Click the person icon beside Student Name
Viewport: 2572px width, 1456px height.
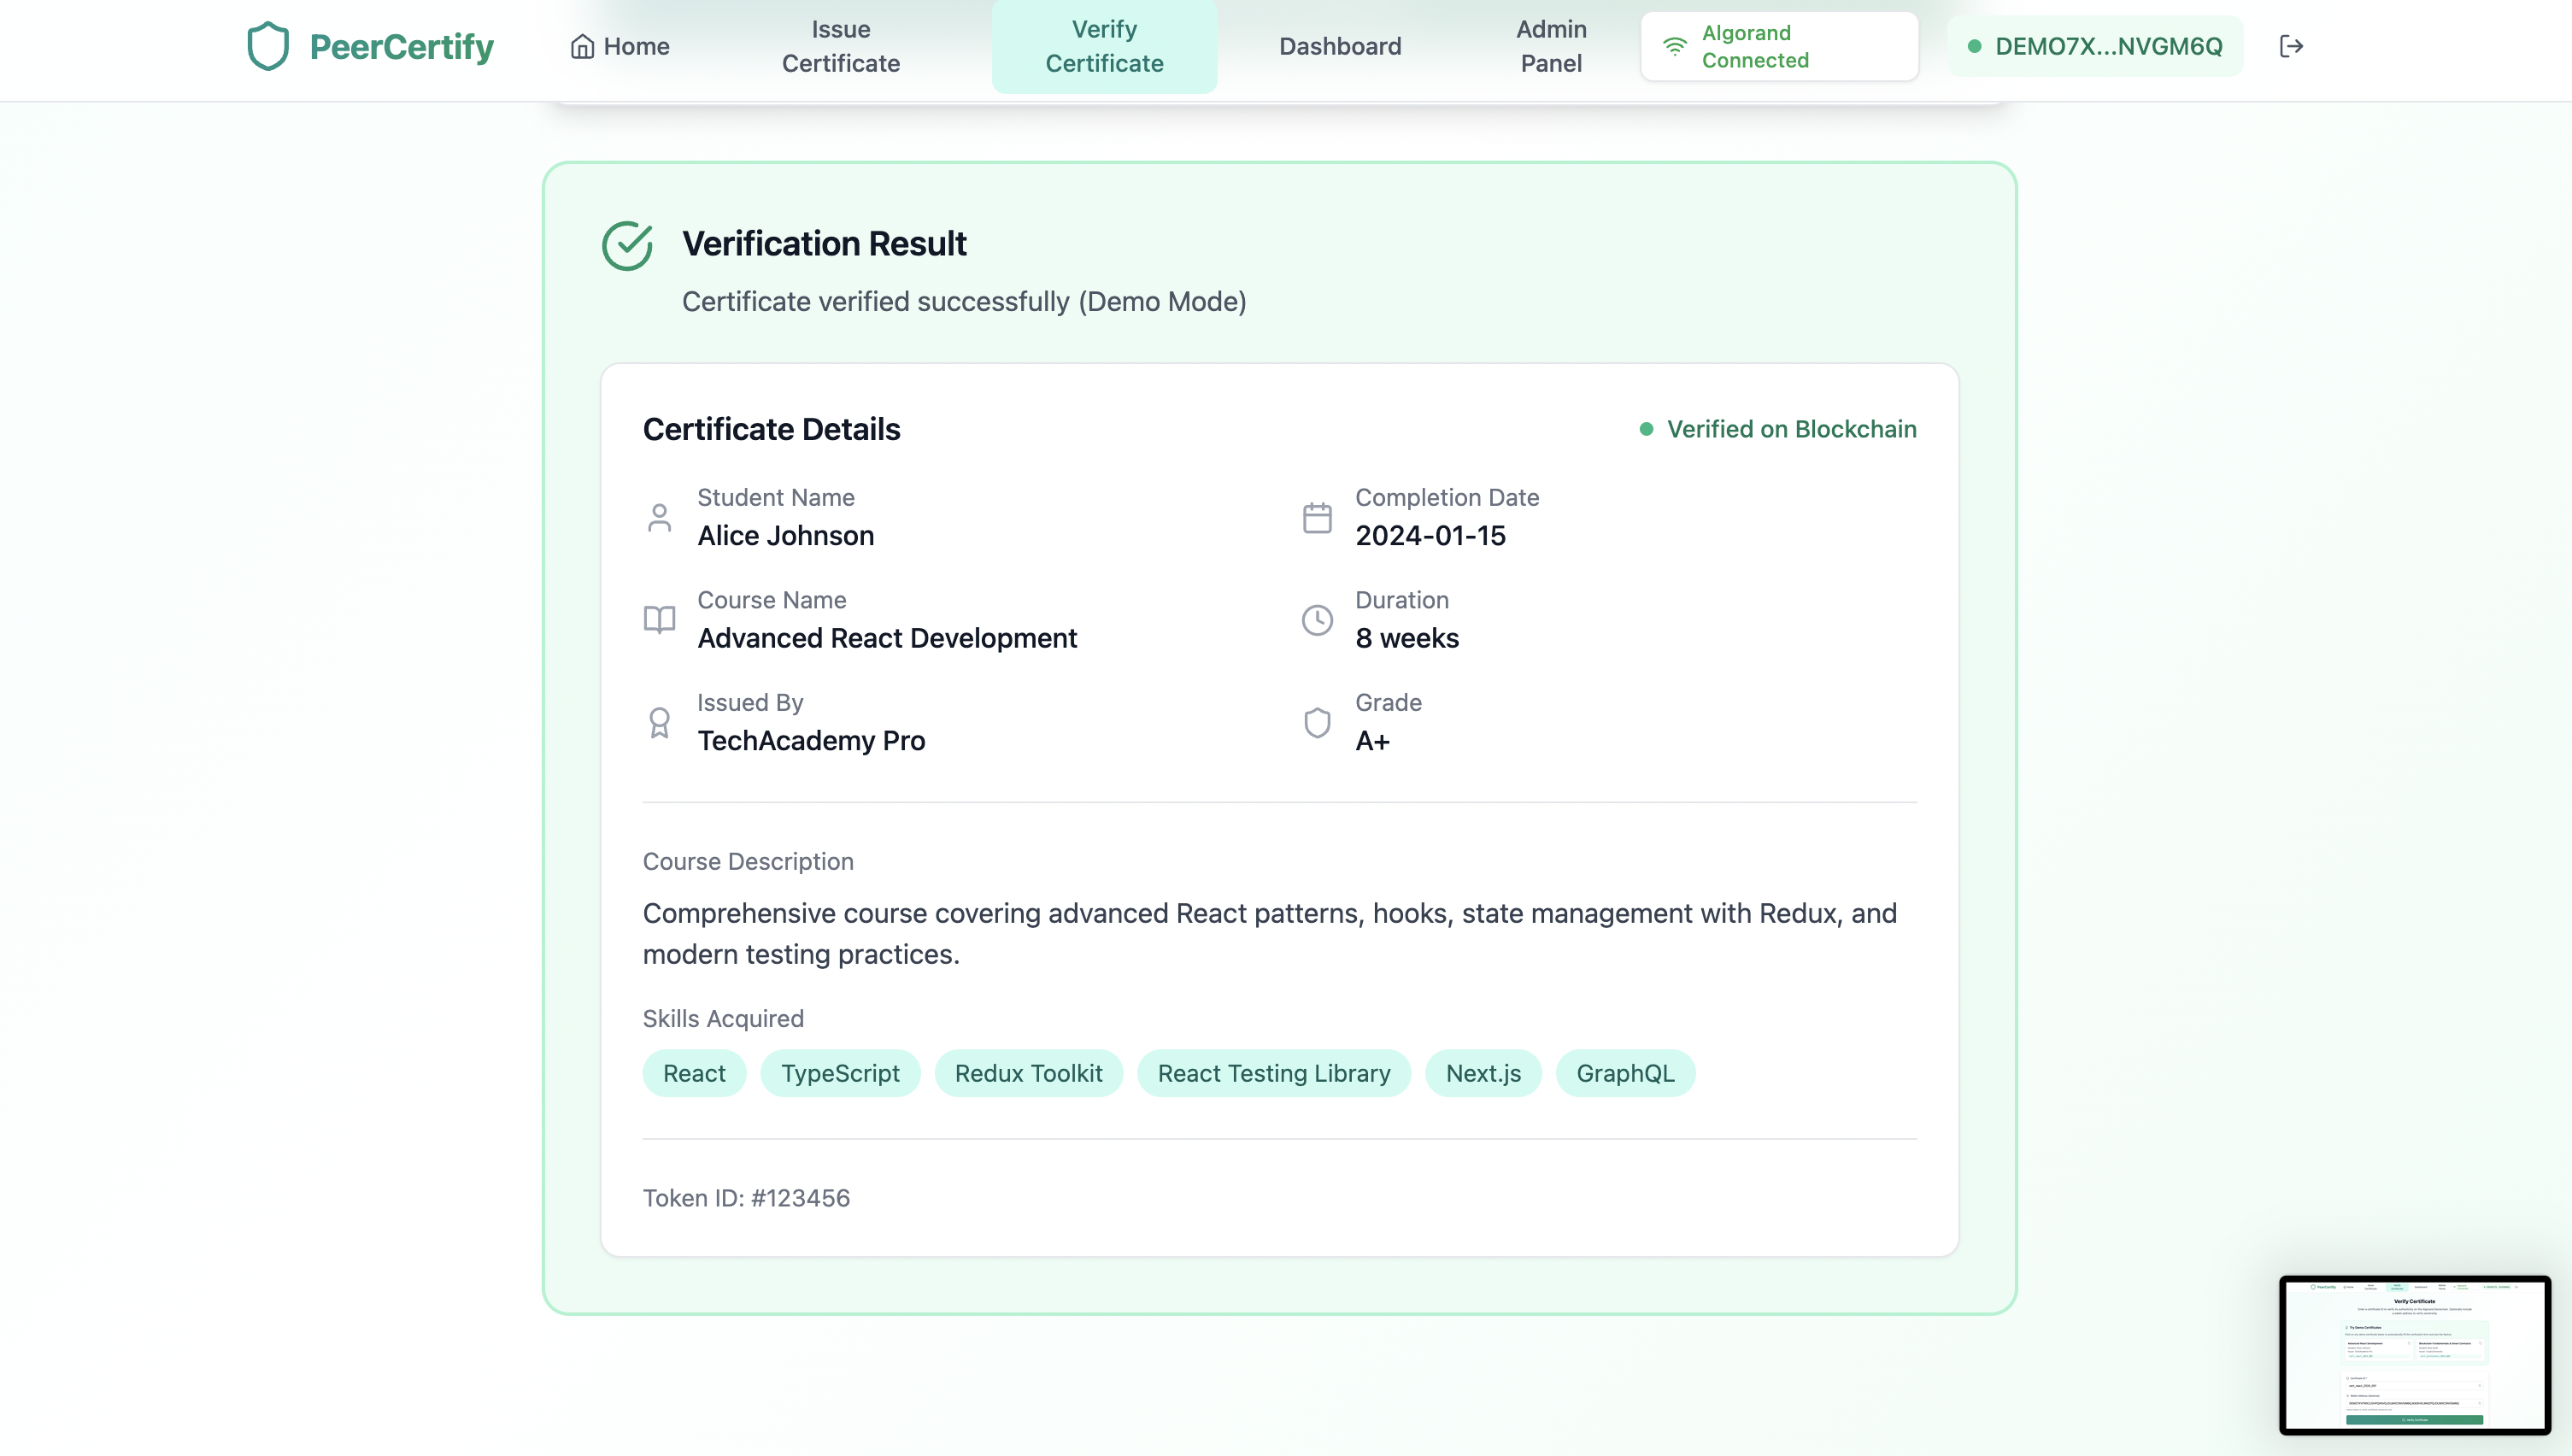click(659, 517)
